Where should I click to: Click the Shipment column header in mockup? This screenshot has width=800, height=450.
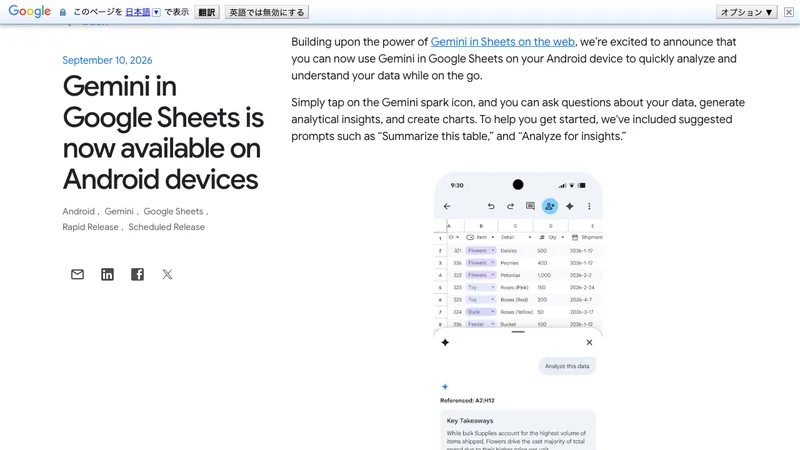[587, 237]
